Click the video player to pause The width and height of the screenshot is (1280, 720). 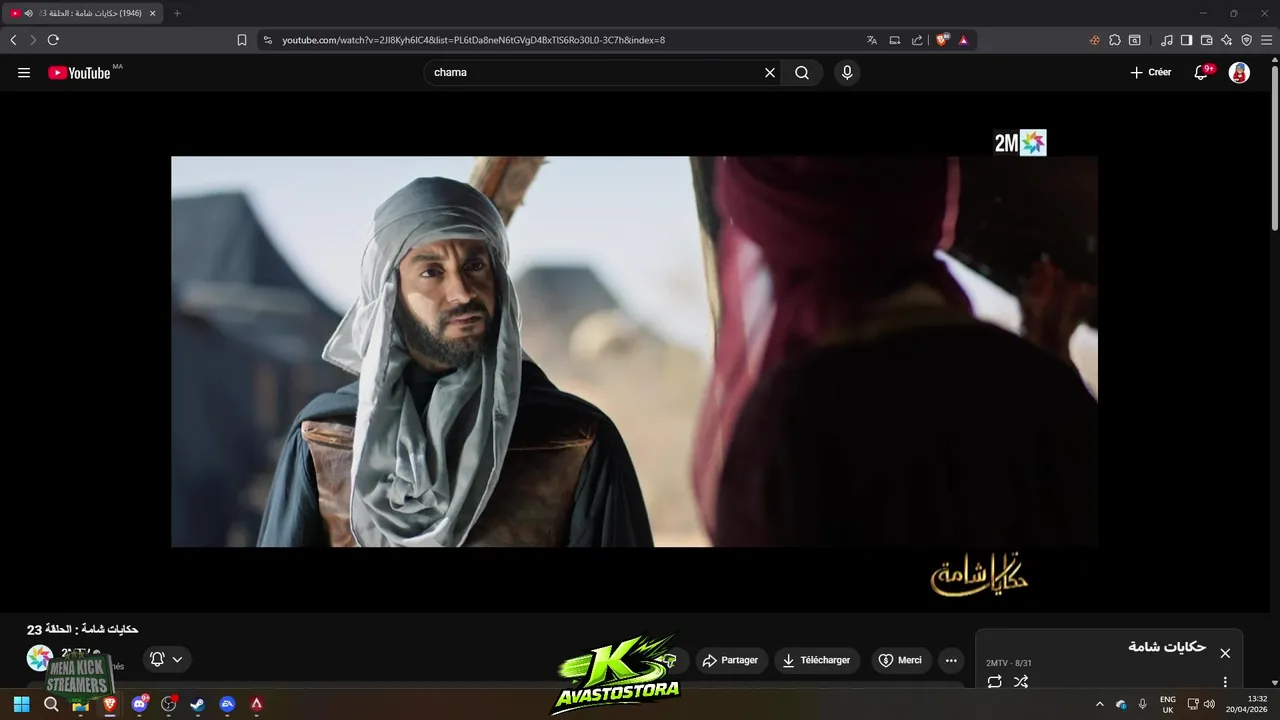(x=634, y=351)
